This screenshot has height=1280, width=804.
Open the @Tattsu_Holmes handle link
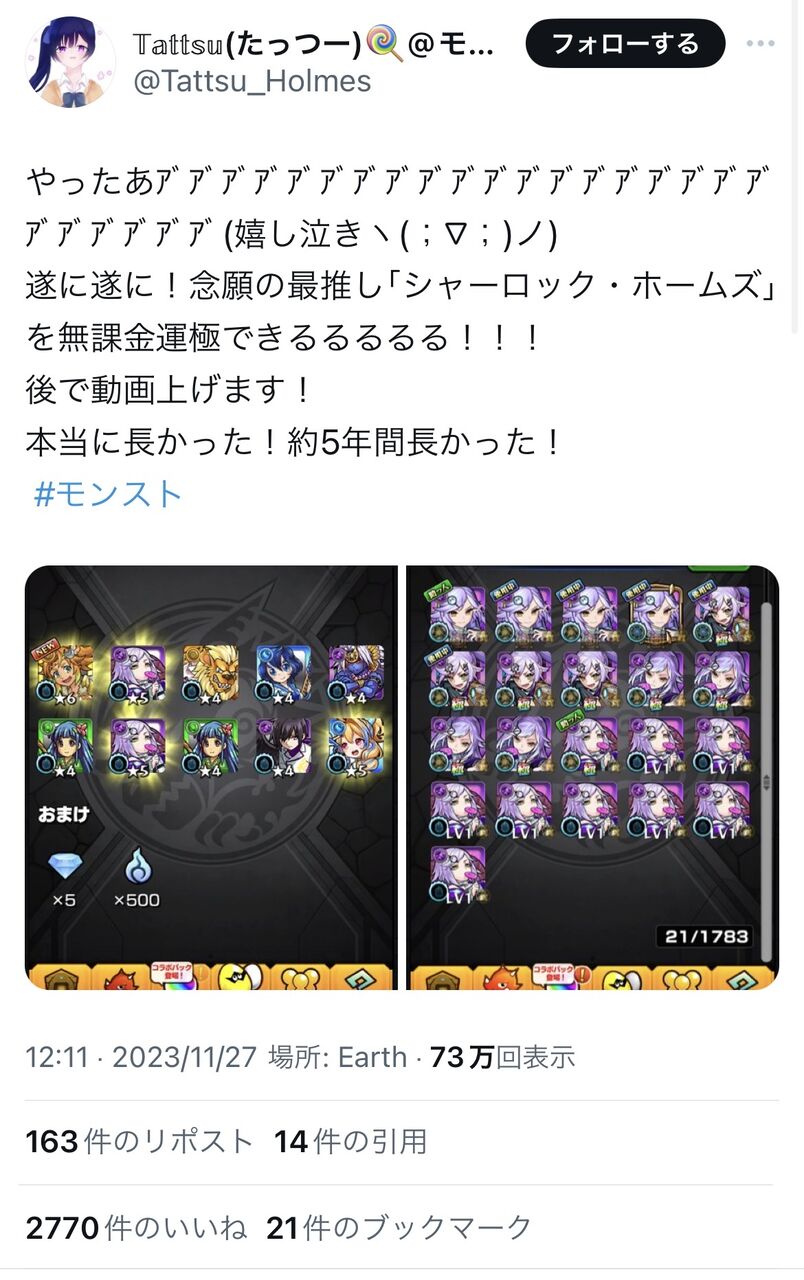252,81
